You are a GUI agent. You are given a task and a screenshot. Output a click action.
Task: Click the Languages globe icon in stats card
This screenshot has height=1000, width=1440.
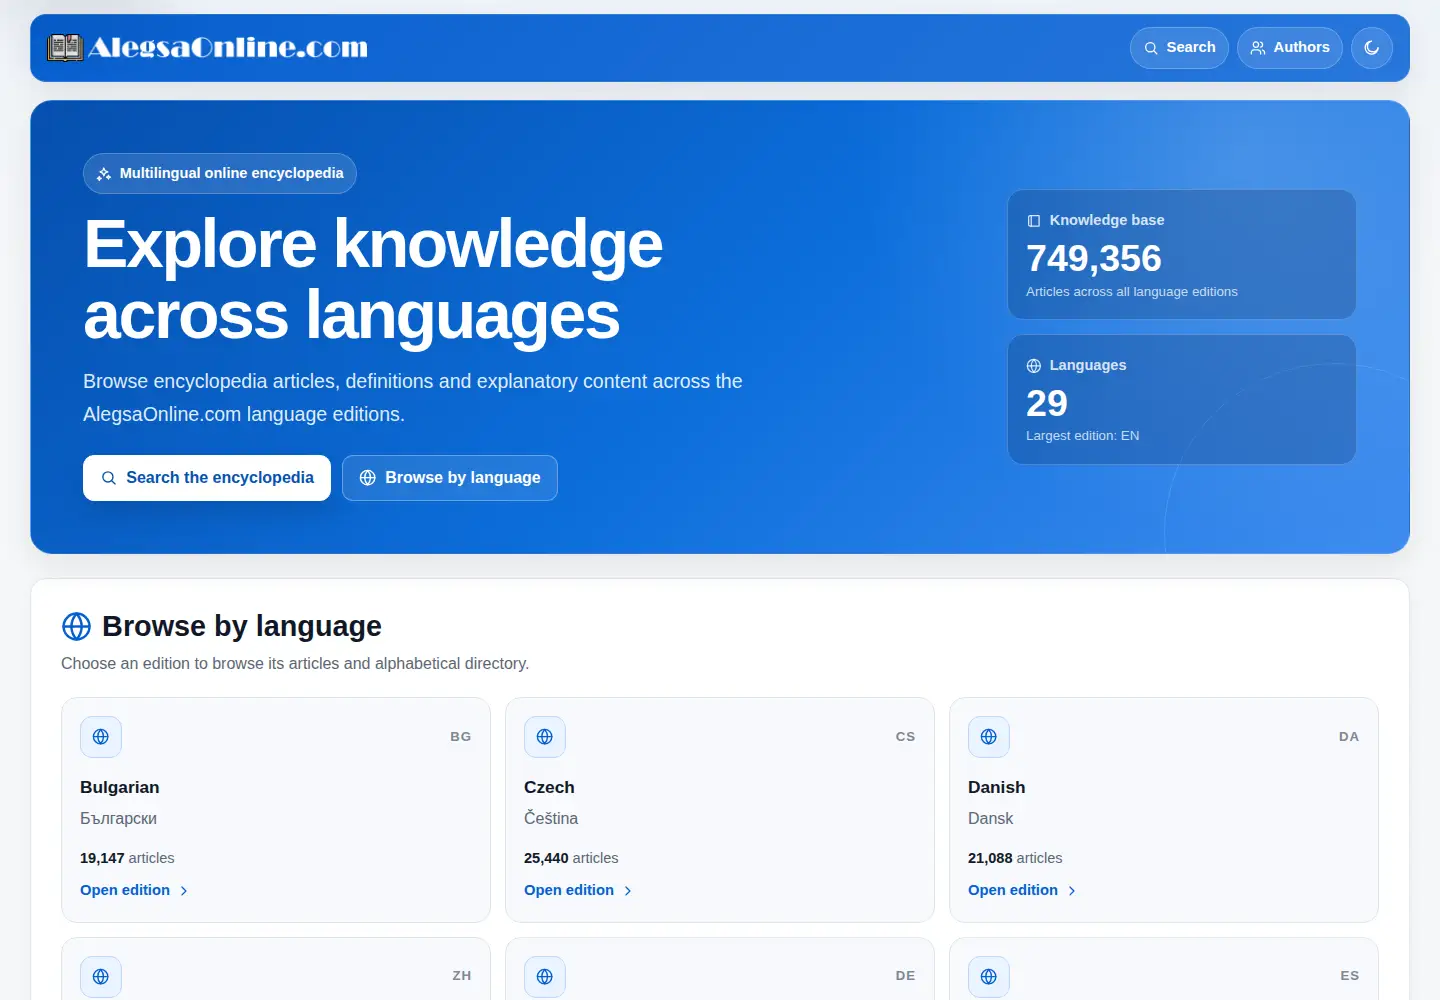(1034, 366)
